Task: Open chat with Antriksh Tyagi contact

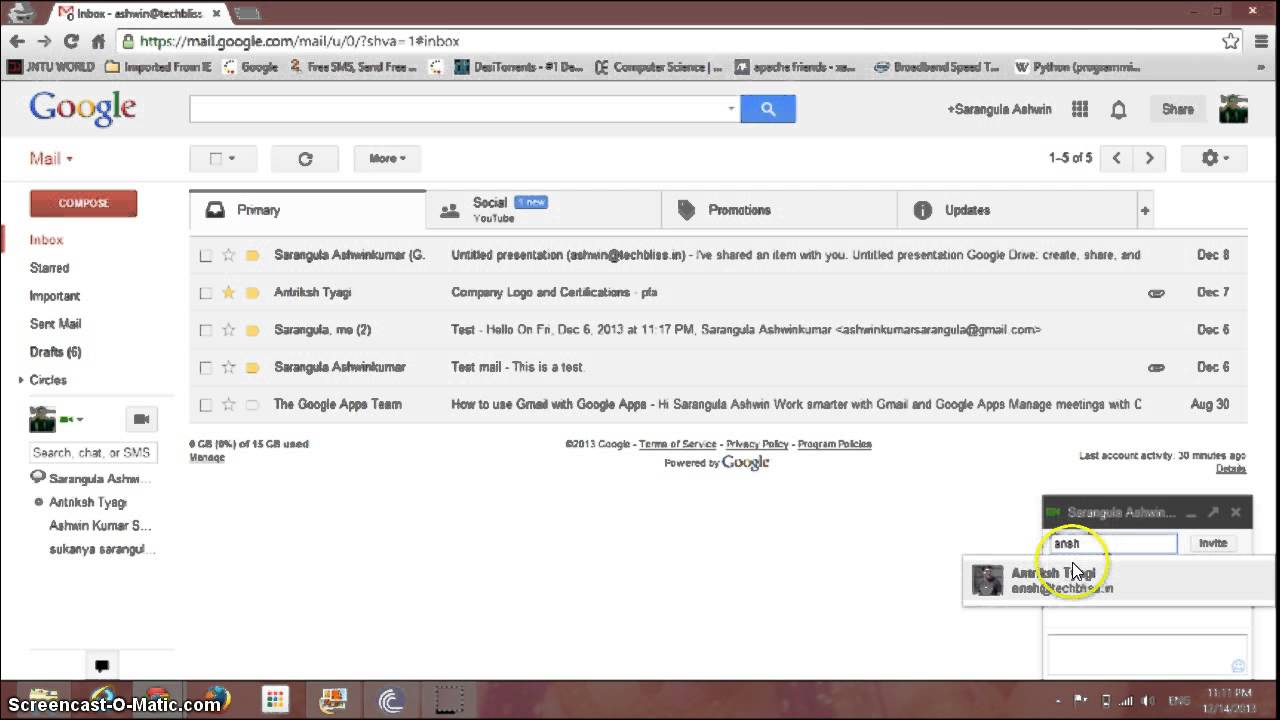Action: click(x=88, y=502)
